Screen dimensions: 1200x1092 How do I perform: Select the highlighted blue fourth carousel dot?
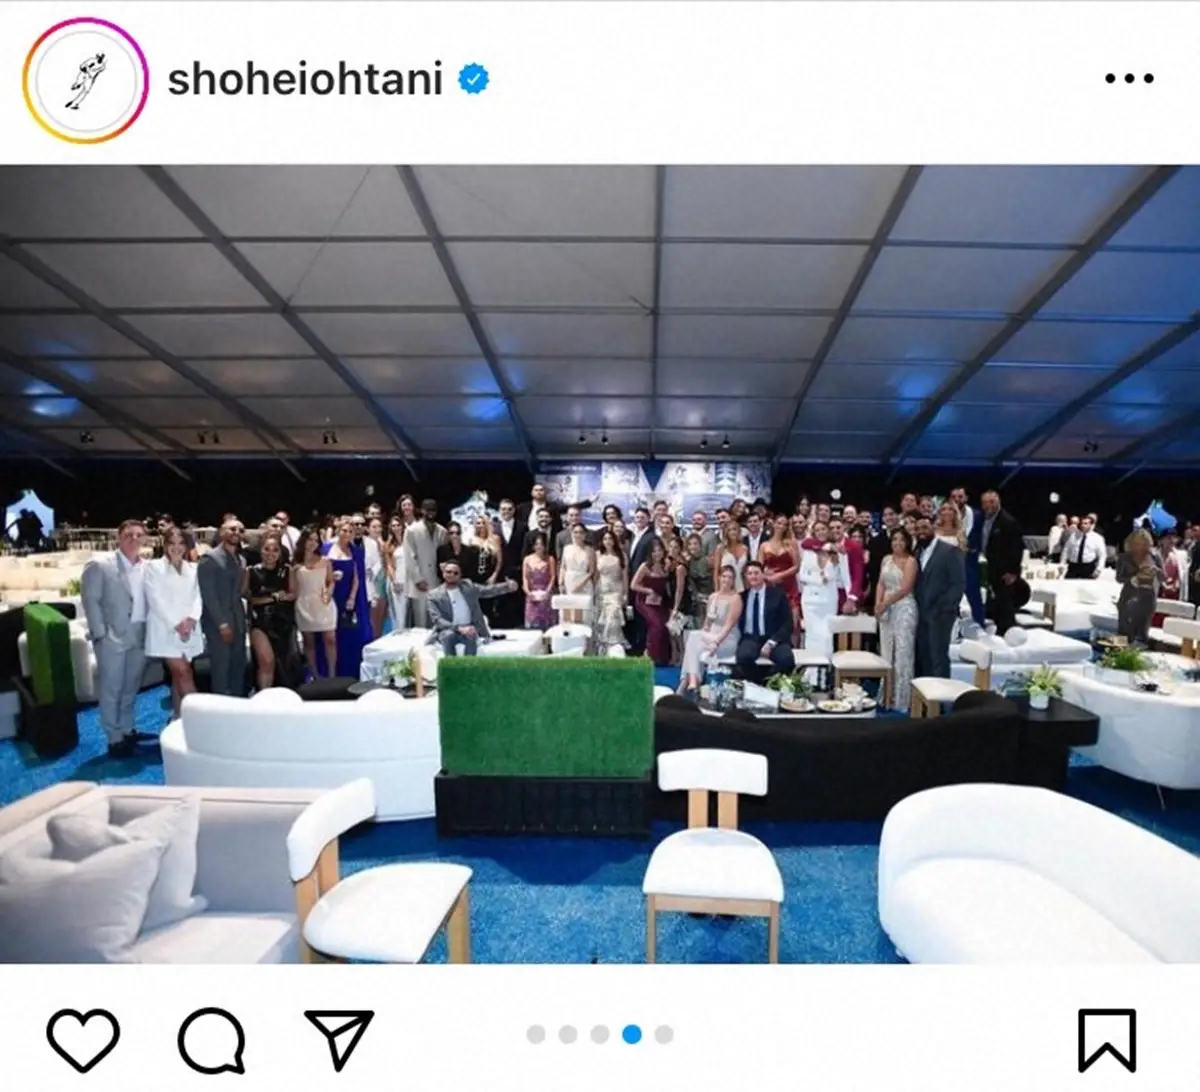click(x=632, y=1034)
